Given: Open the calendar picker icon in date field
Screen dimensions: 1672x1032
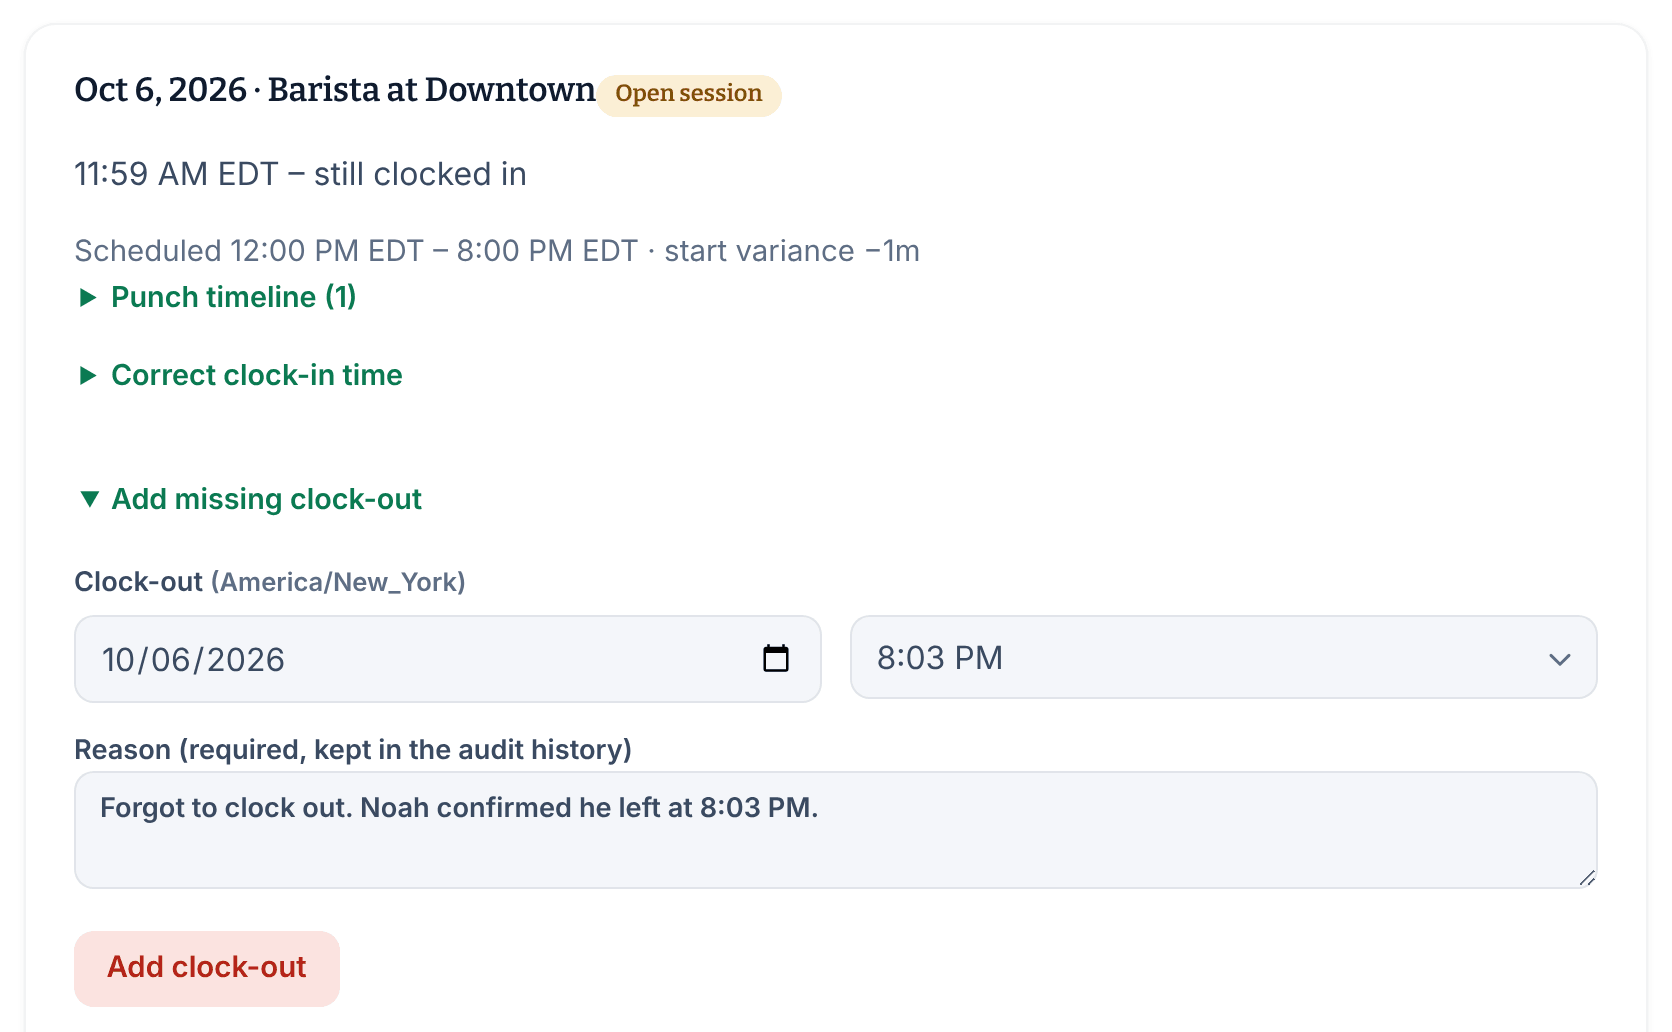Looking at the screenshot, I should [x=776, y=658].
